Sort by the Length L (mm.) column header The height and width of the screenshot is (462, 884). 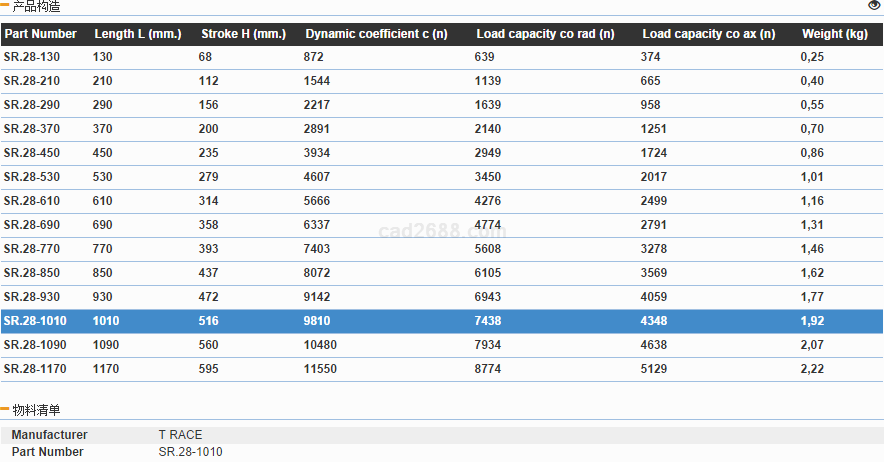pos(137,34)
